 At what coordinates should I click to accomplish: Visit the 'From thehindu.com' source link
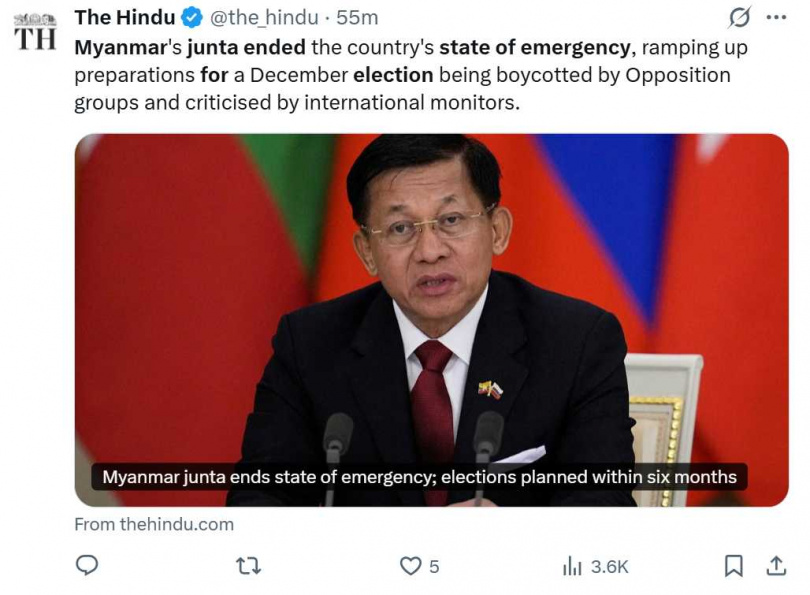pos(154,524)
